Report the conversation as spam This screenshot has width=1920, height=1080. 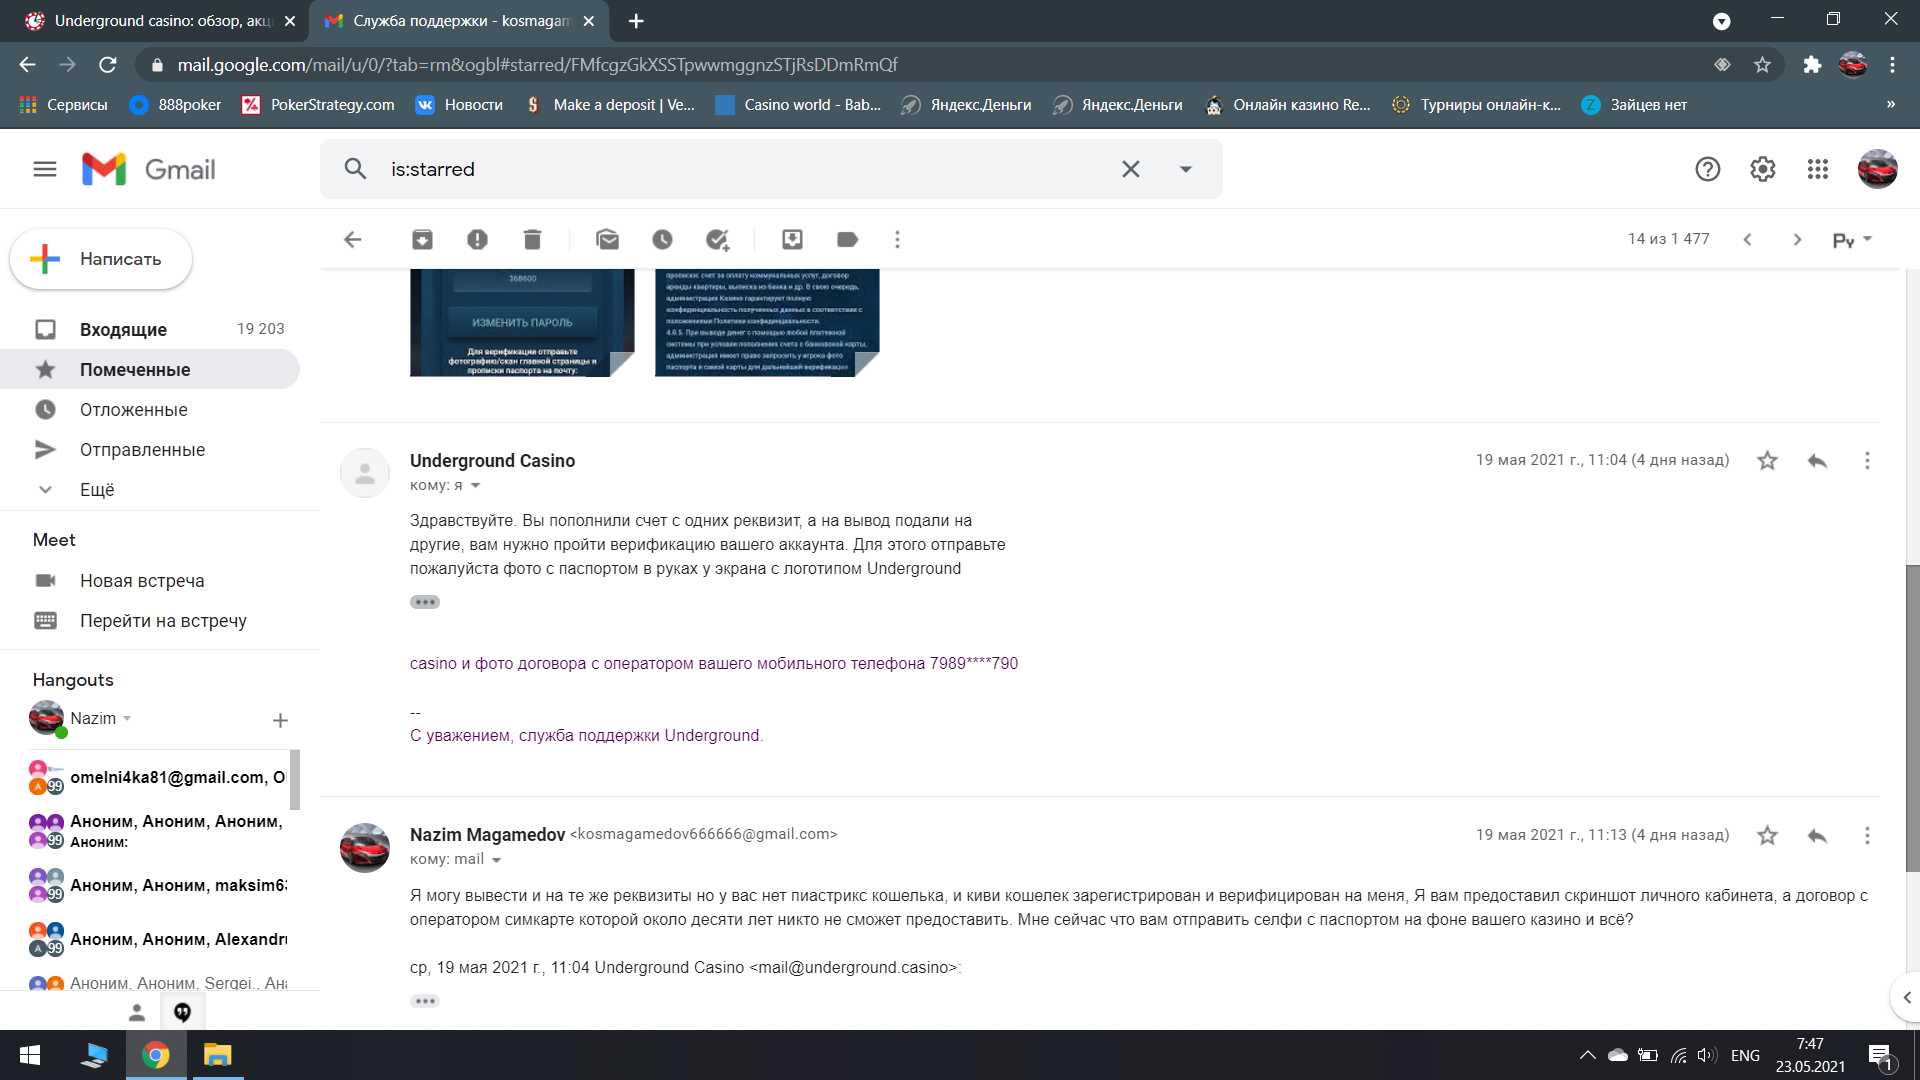click(477, 240)
